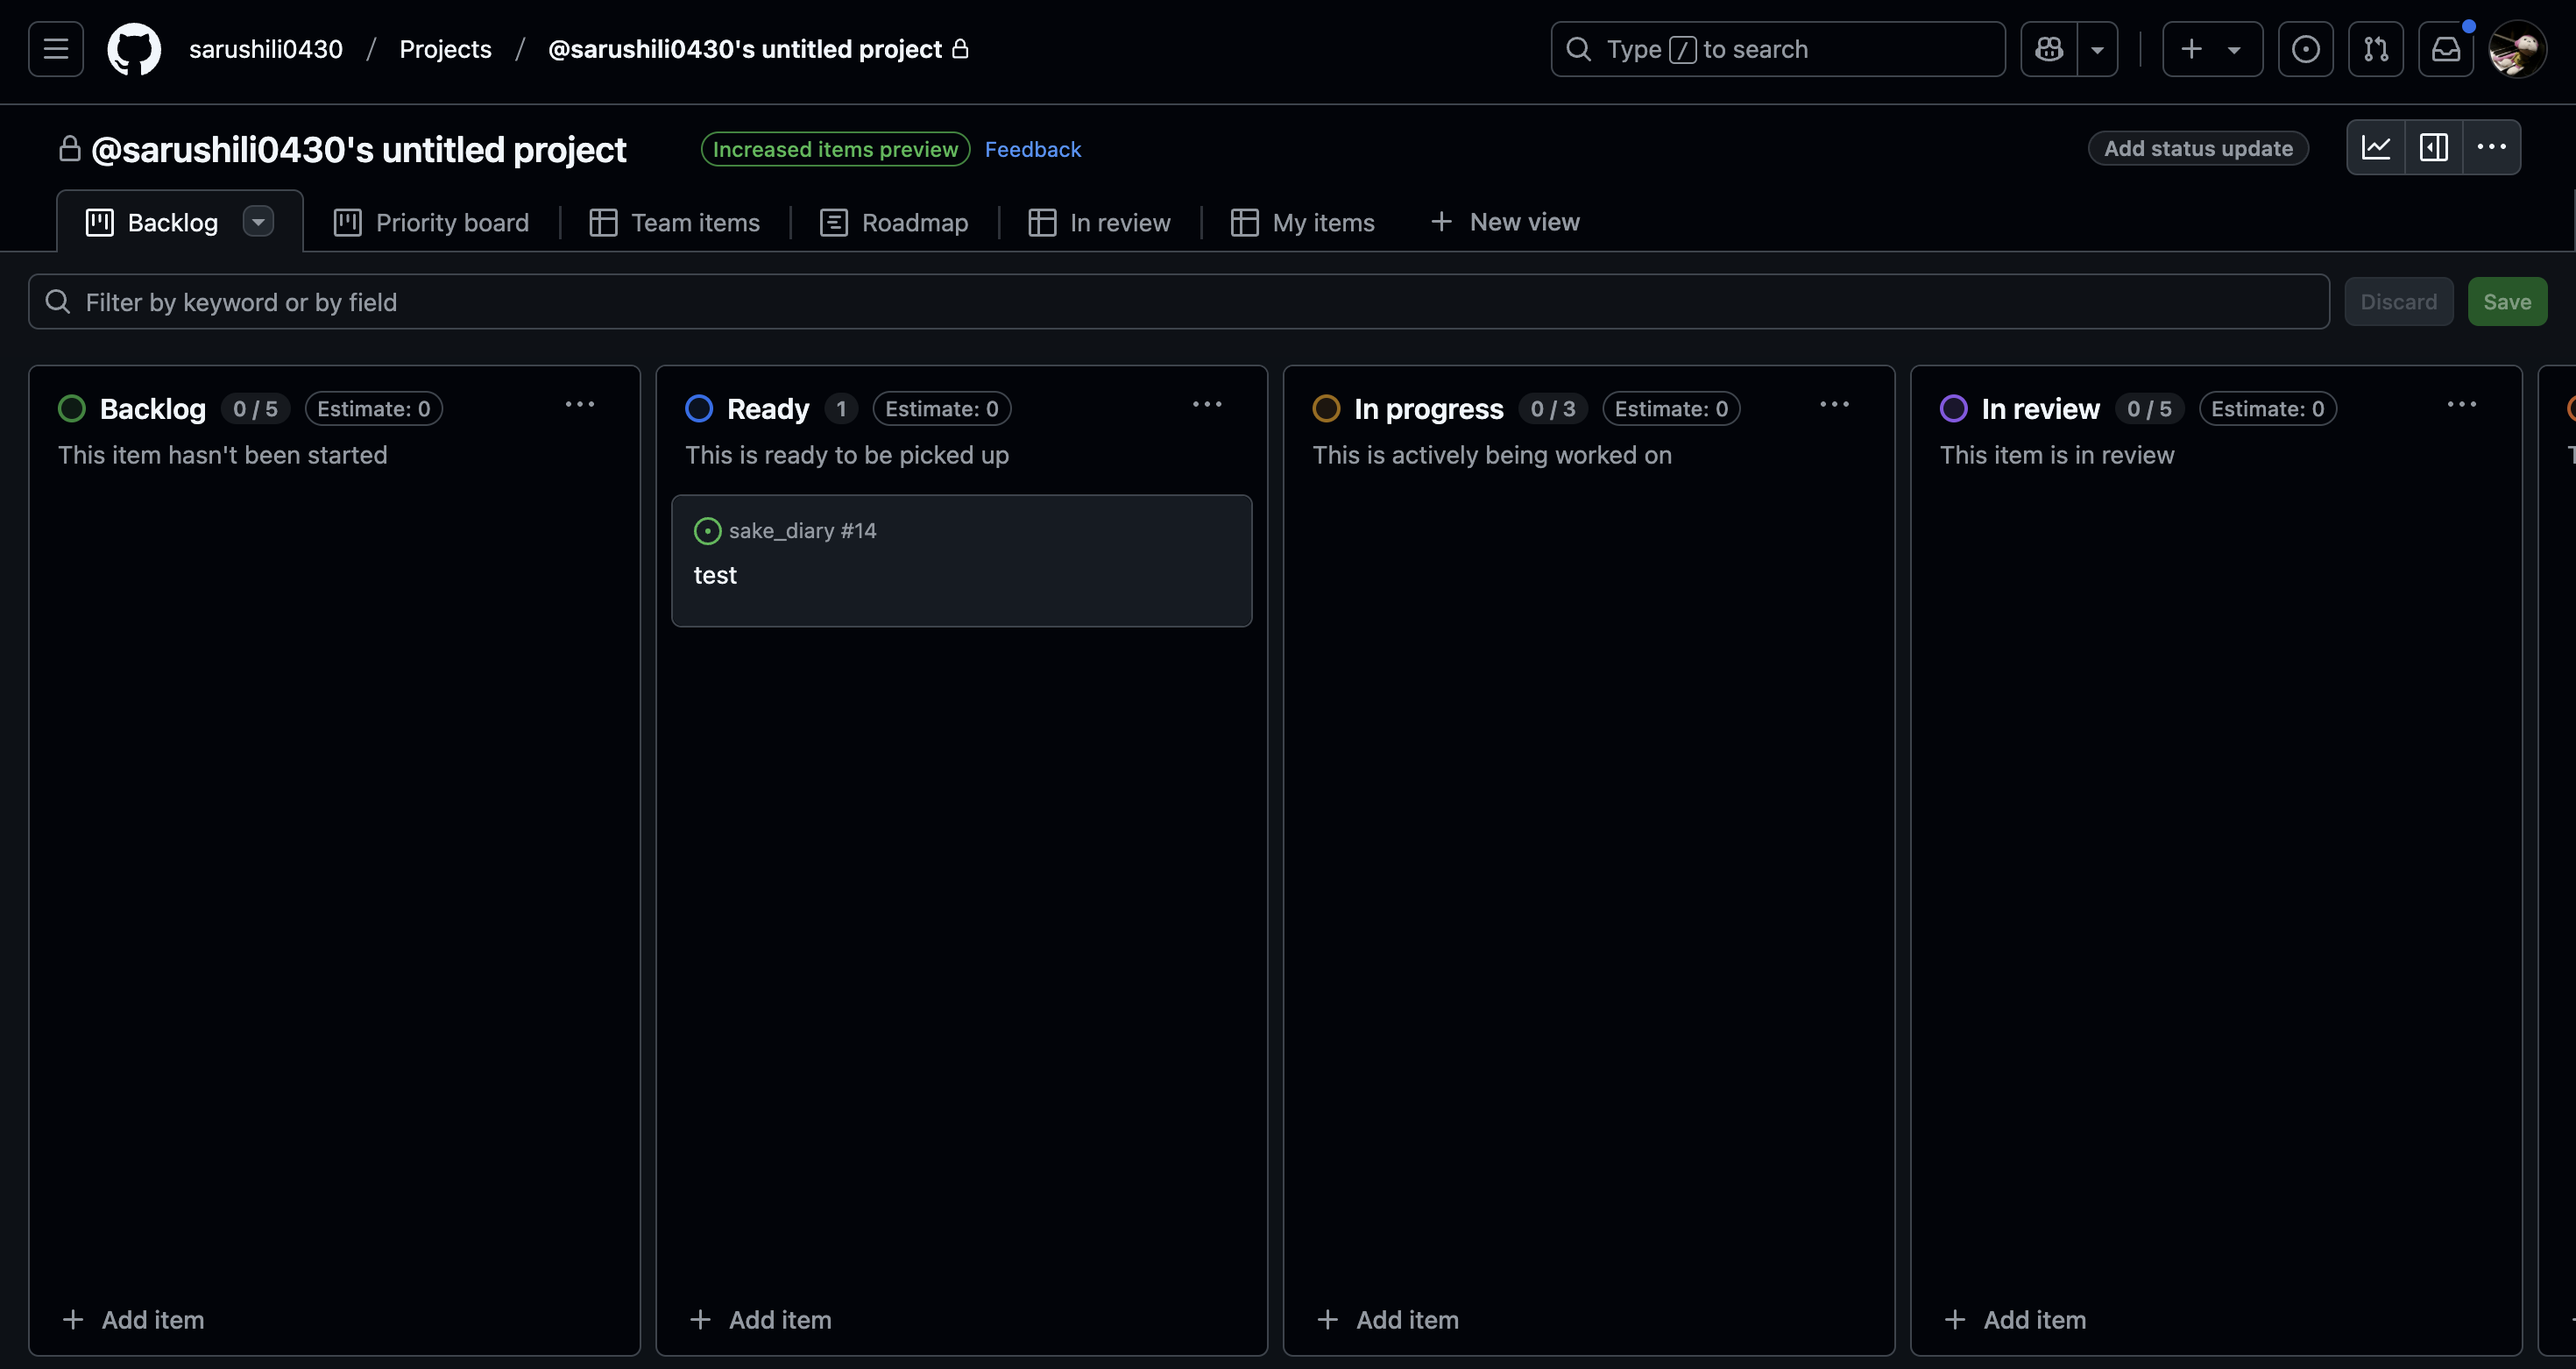Click In progress 0 / 3 count

(x=1553, y=409)
